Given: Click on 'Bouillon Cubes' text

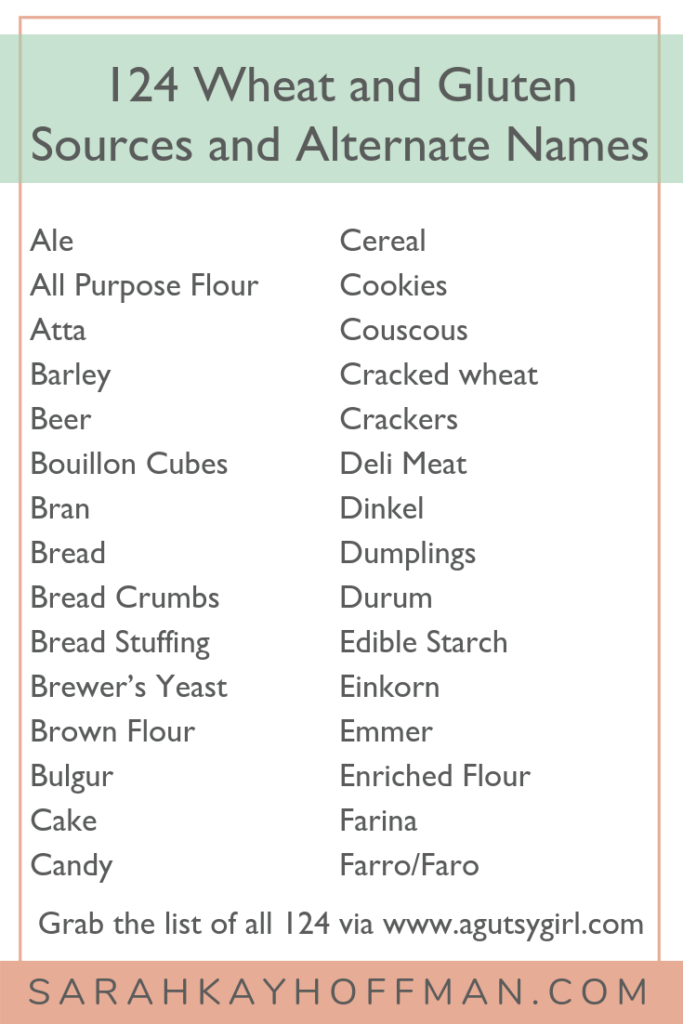Looking at the screenshot, I should pyautogui.click(x=129, y=464).
